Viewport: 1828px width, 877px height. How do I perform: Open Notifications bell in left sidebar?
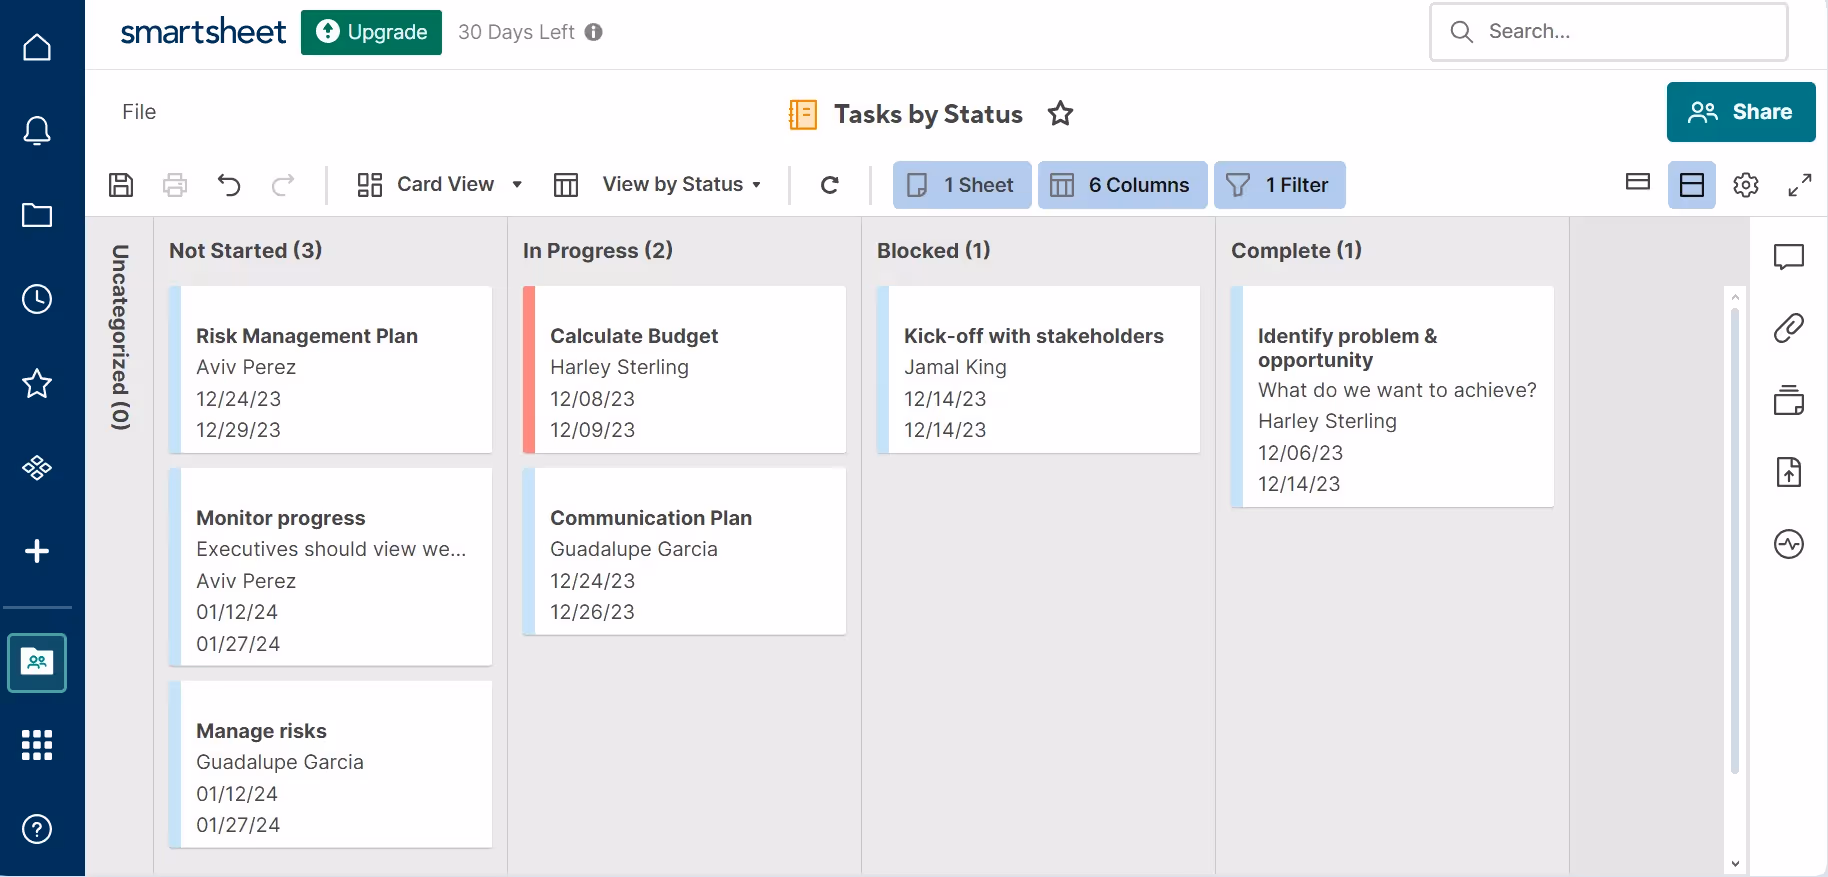(x=37, y=131)
